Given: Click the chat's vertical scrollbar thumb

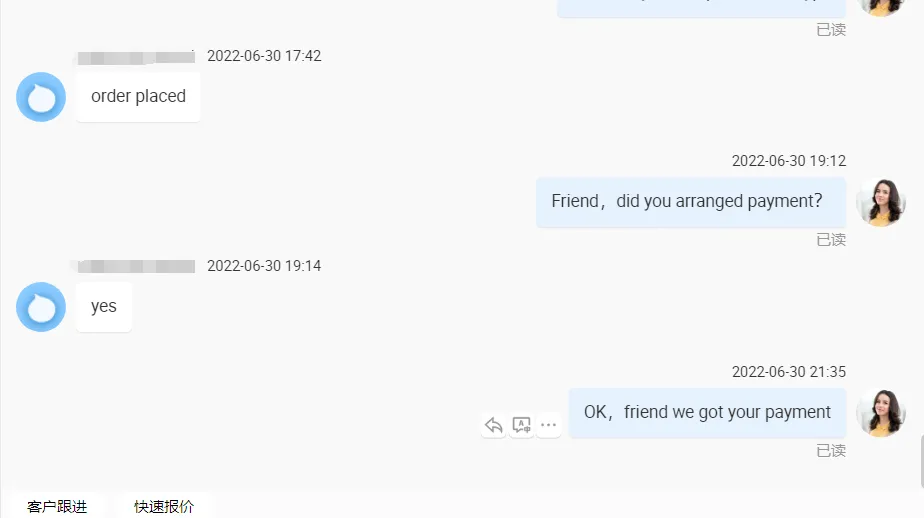Looking at the screenshot, I should point(919,460).
